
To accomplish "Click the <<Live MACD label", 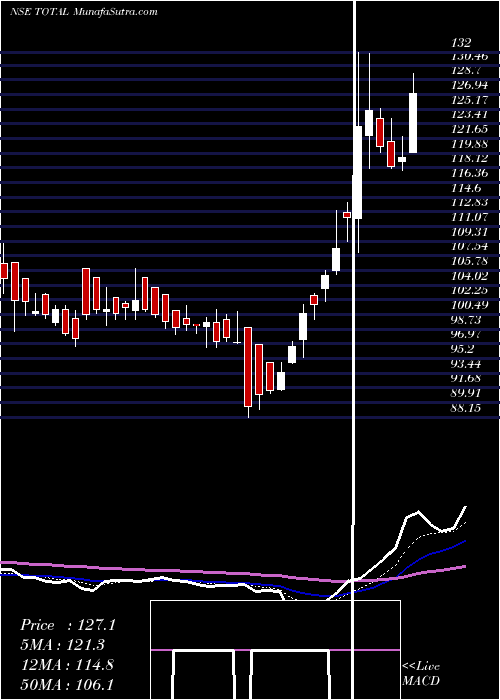I will [x=421, y=673].
